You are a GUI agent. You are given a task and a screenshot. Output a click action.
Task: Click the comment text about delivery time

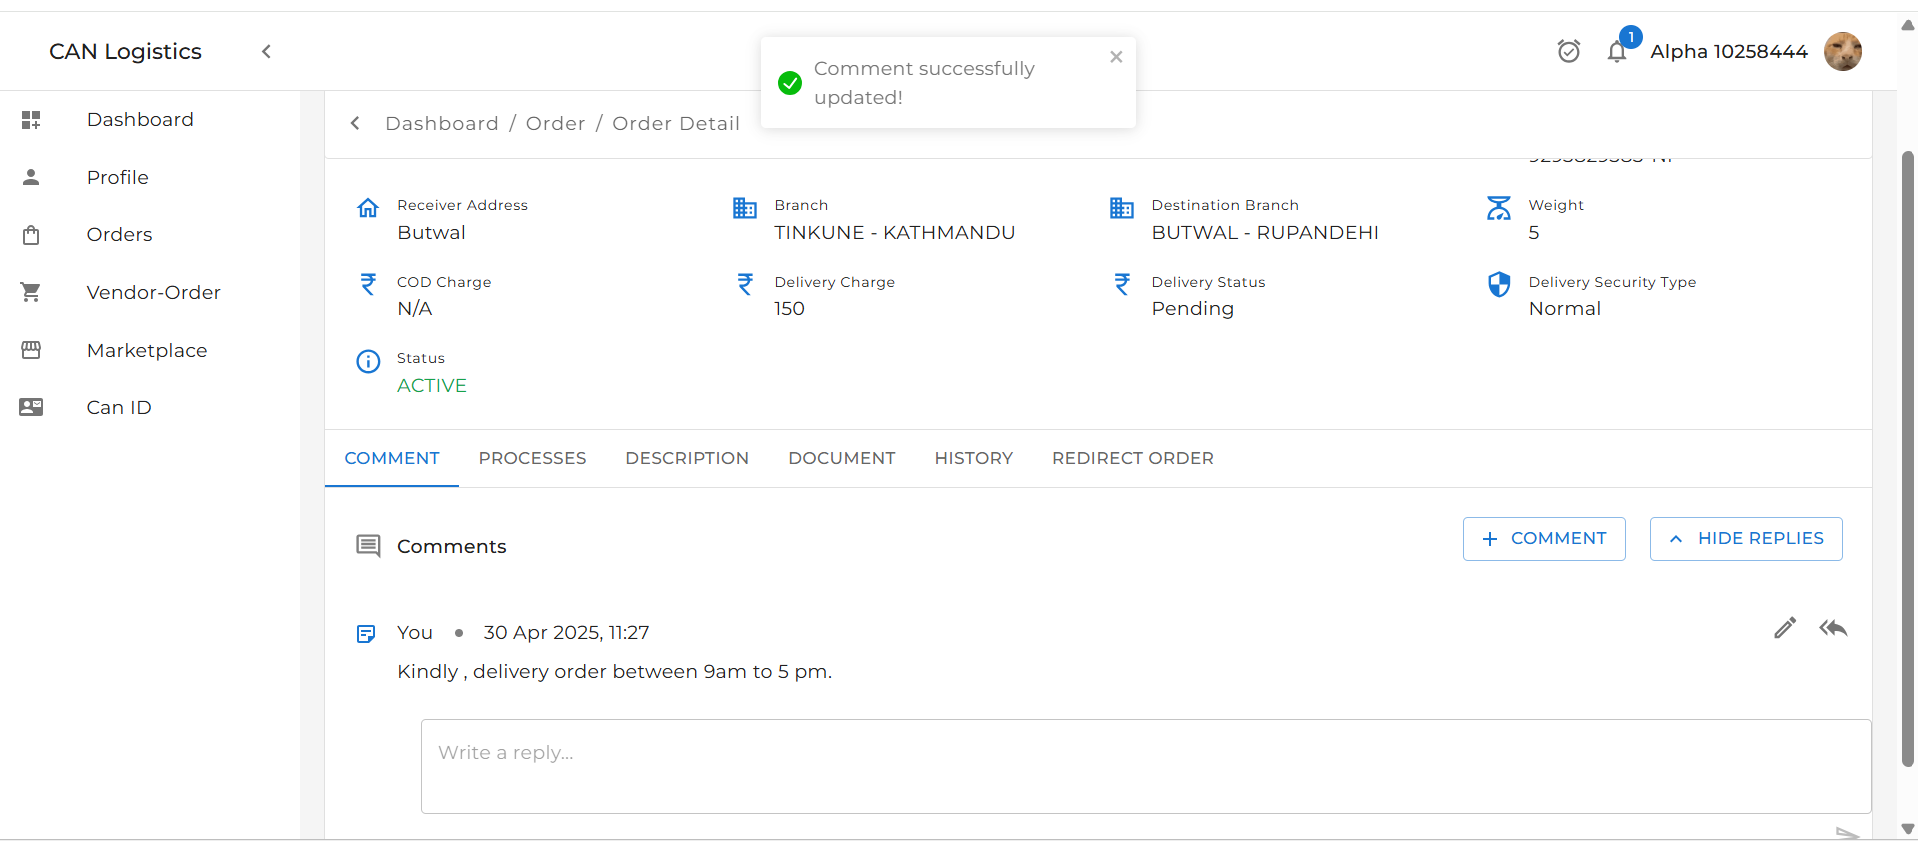(x=615, y=671)
